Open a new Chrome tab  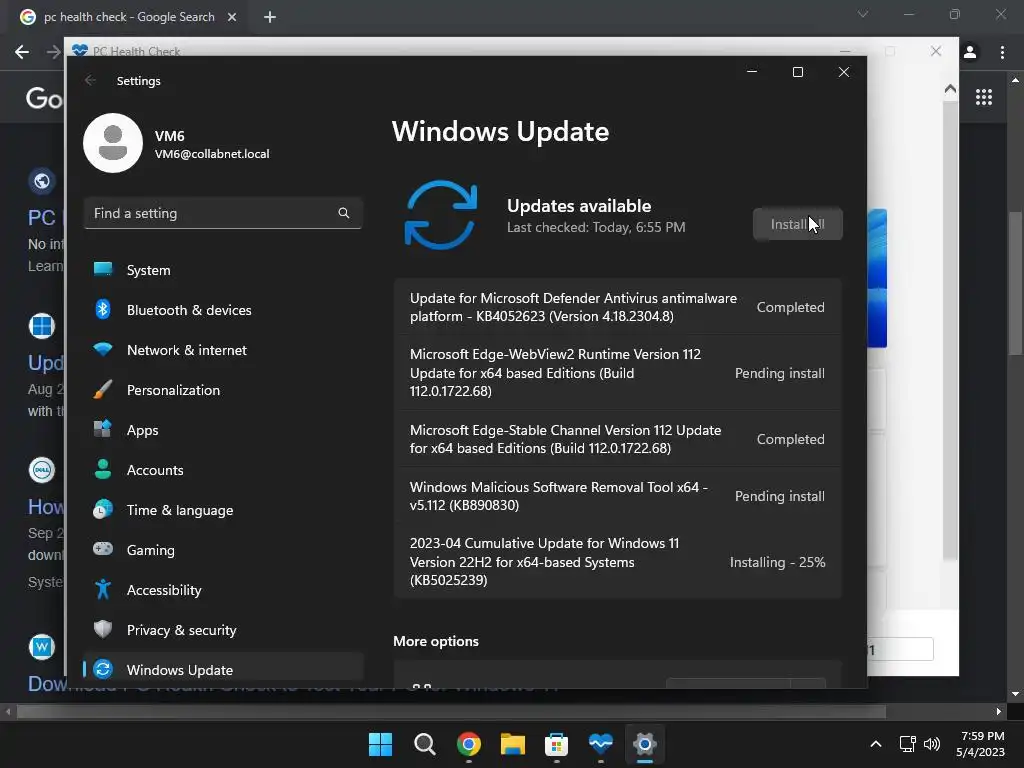pyautogui.click(x=270, y=17)
